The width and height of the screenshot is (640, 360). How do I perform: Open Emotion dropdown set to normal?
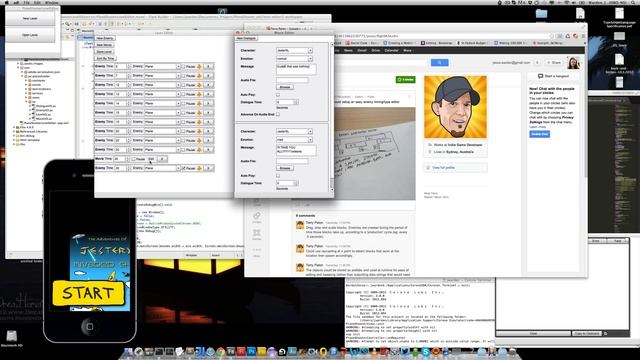[294, 59]
